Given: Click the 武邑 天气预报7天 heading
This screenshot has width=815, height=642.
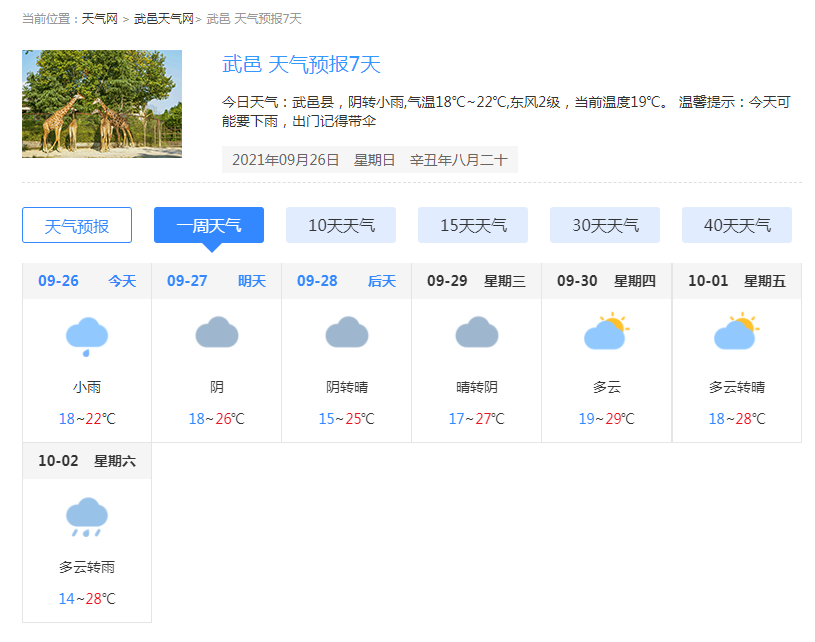Looking at the screenshot, I should pos(301,65).
